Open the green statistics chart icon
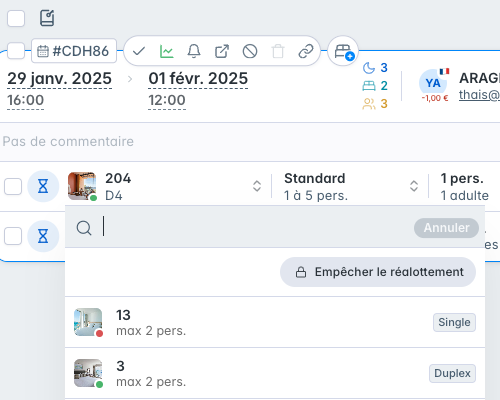 pos(166,51)
